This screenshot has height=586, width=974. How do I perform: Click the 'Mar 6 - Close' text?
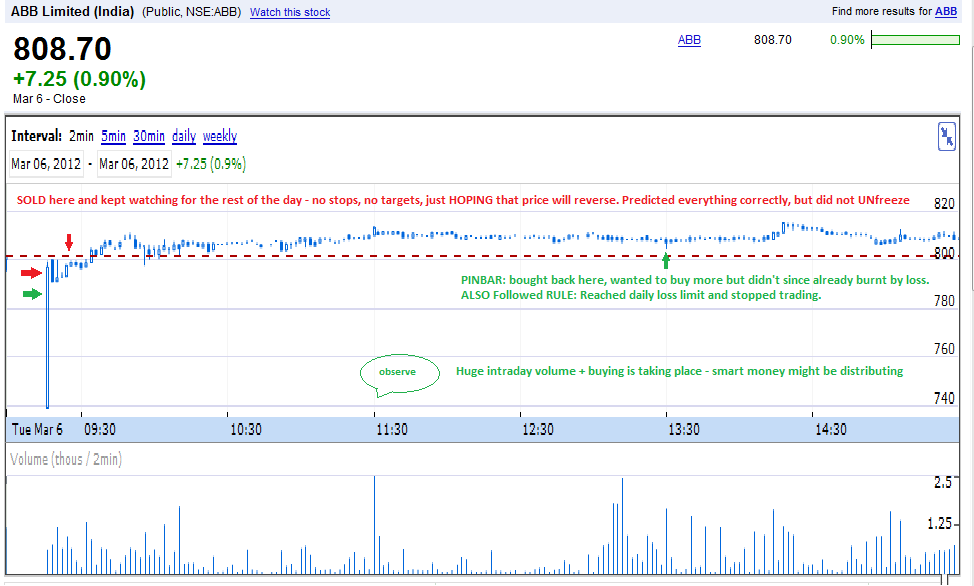coord(49,99)
